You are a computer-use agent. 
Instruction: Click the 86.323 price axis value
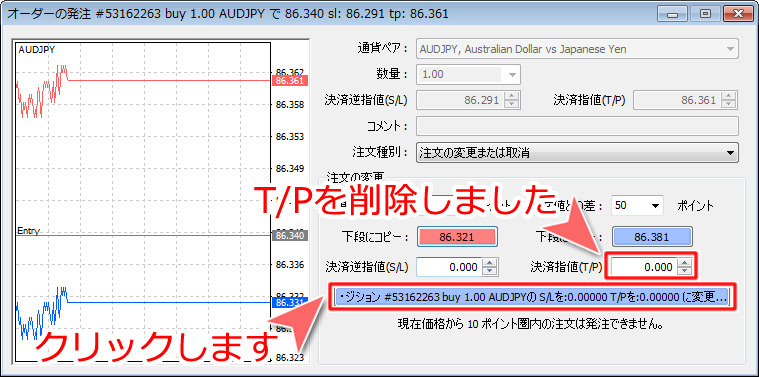[x=290, y=357]
